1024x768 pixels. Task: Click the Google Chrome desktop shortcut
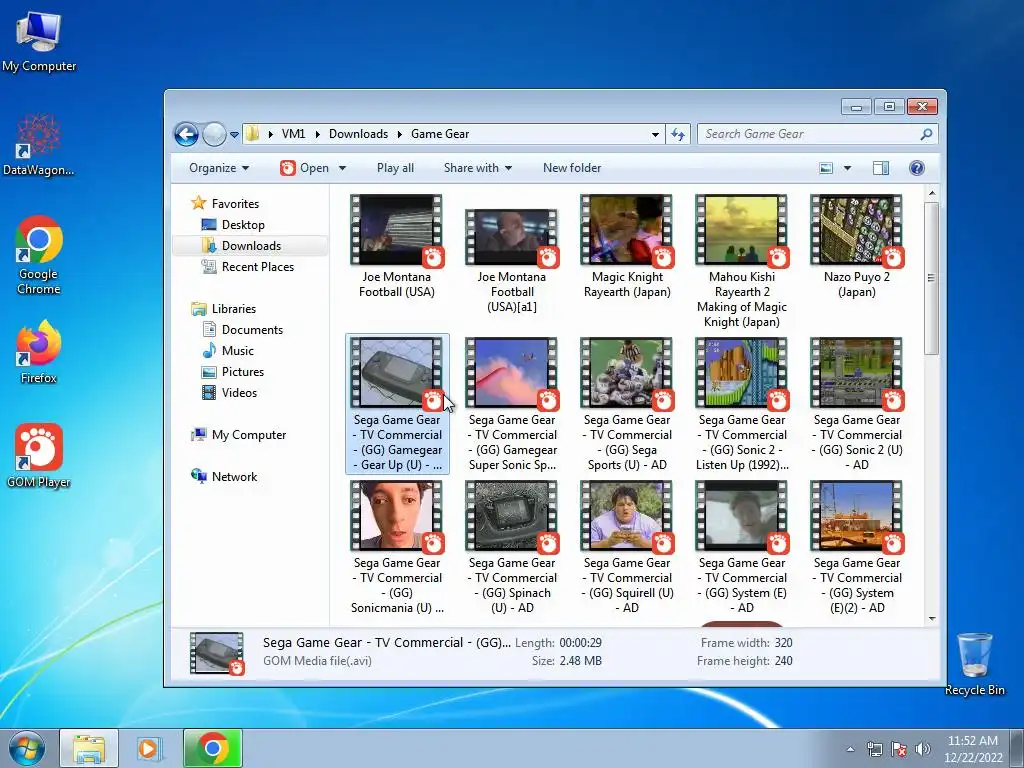tap(39, 255)
